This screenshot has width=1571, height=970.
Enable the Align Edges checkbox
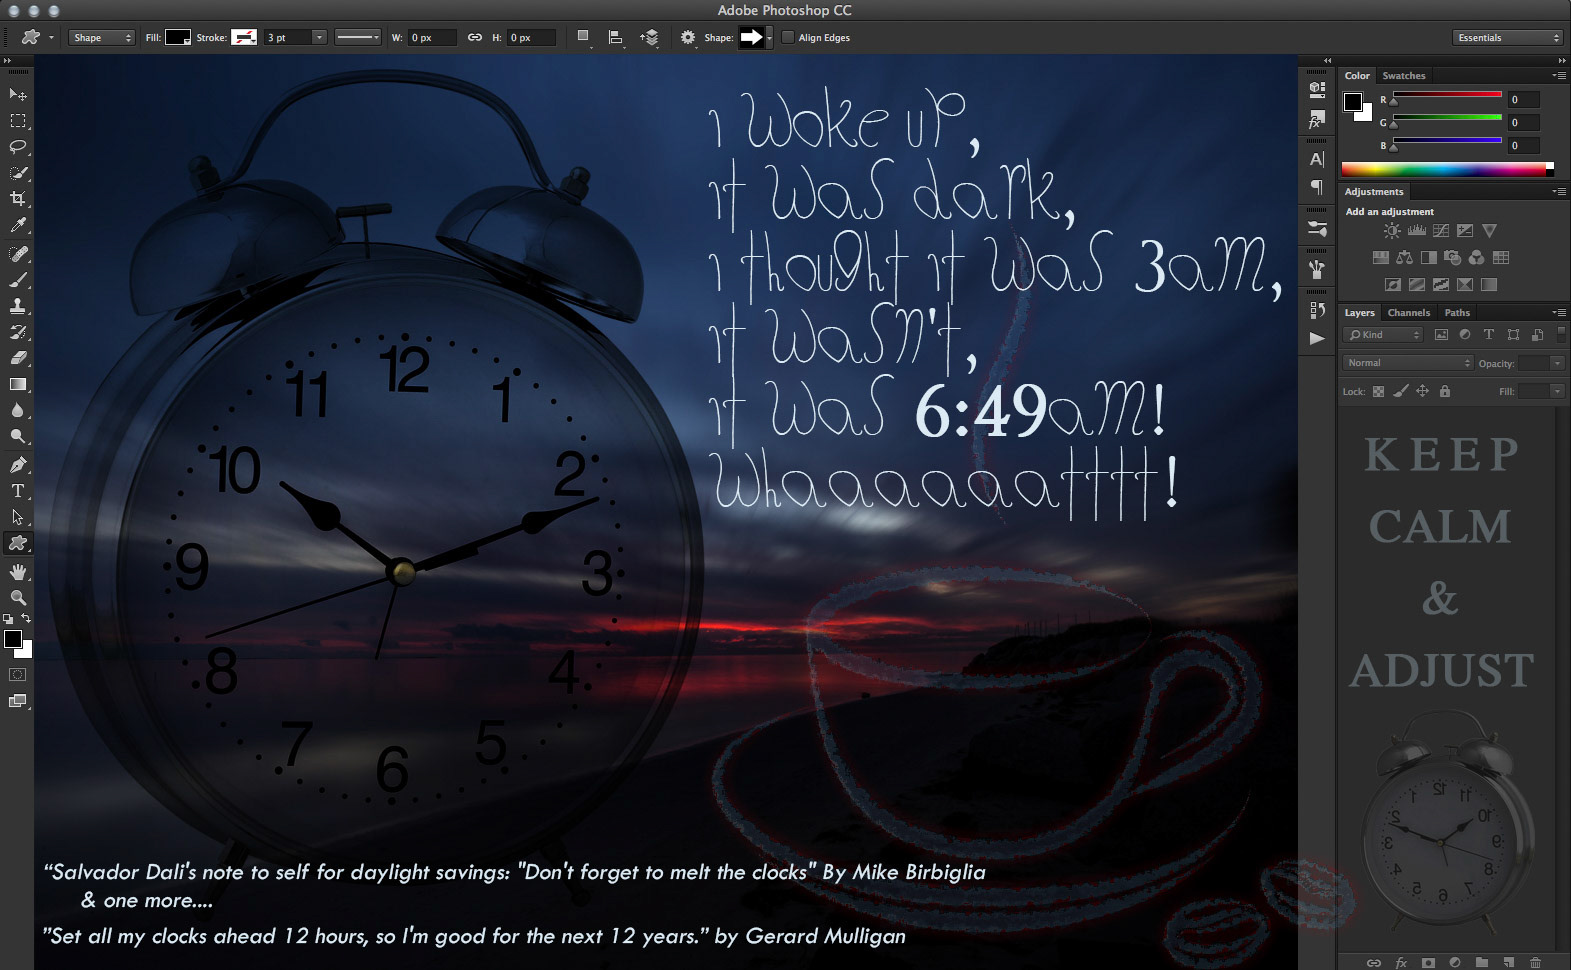(x=788, y=38)
